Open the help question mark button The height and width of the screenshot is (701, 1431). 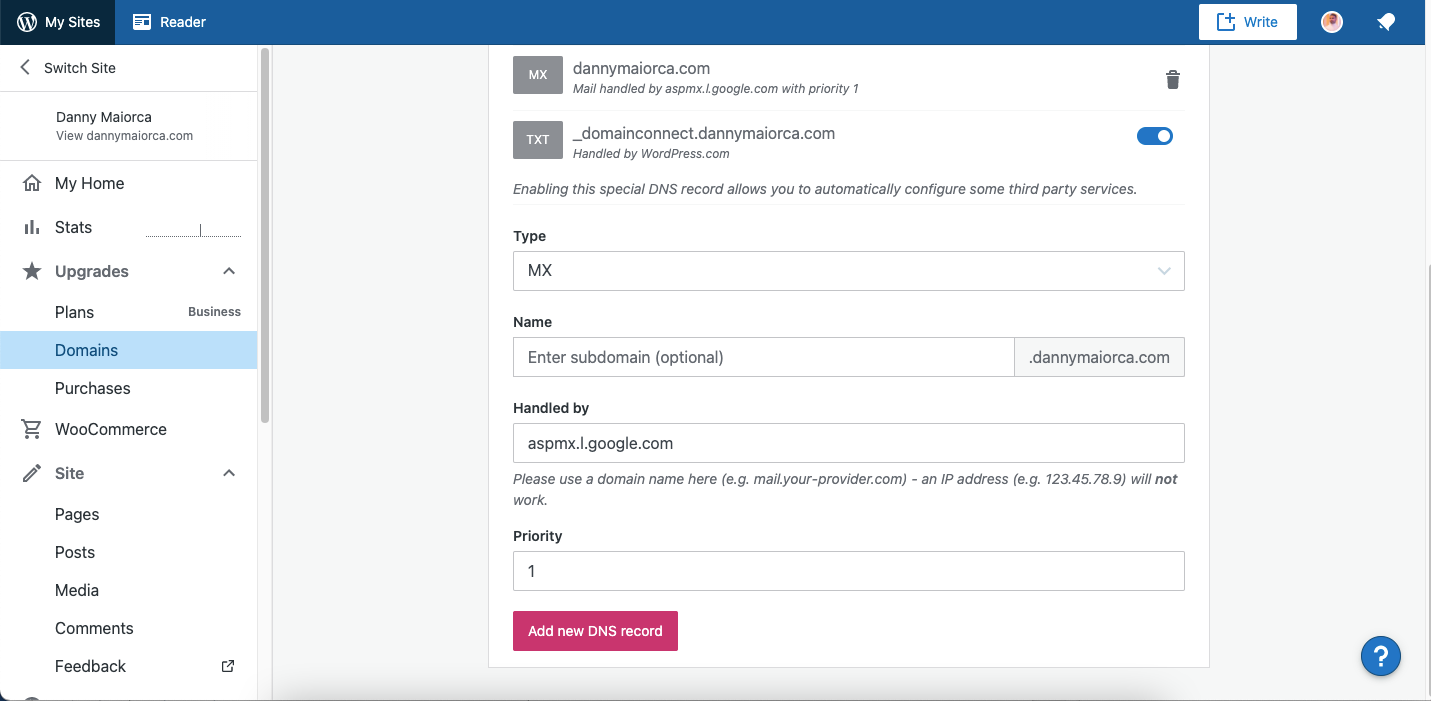[x=1381, y=657]
